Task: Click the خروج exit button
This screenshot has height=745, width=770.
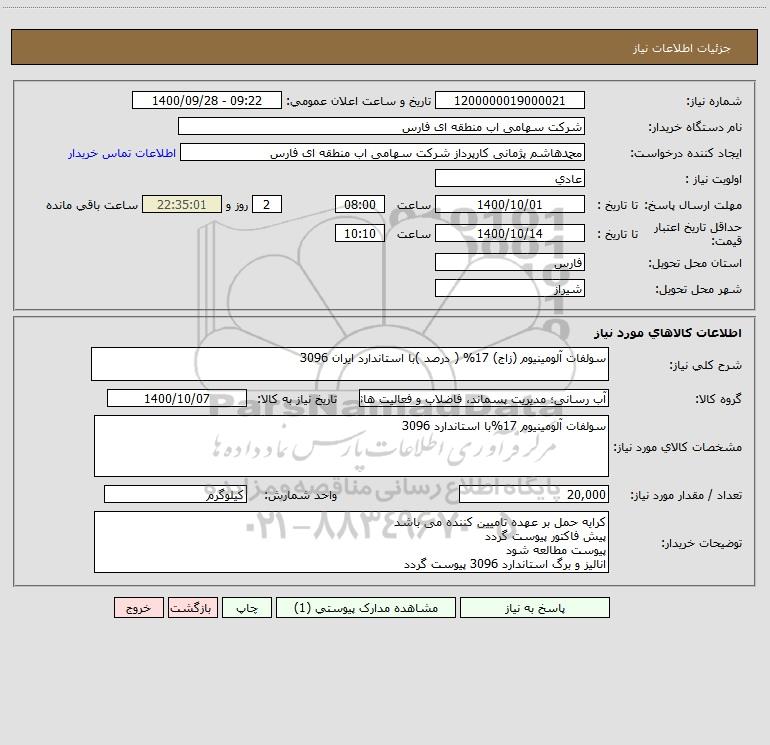Action: click(138, 607)
